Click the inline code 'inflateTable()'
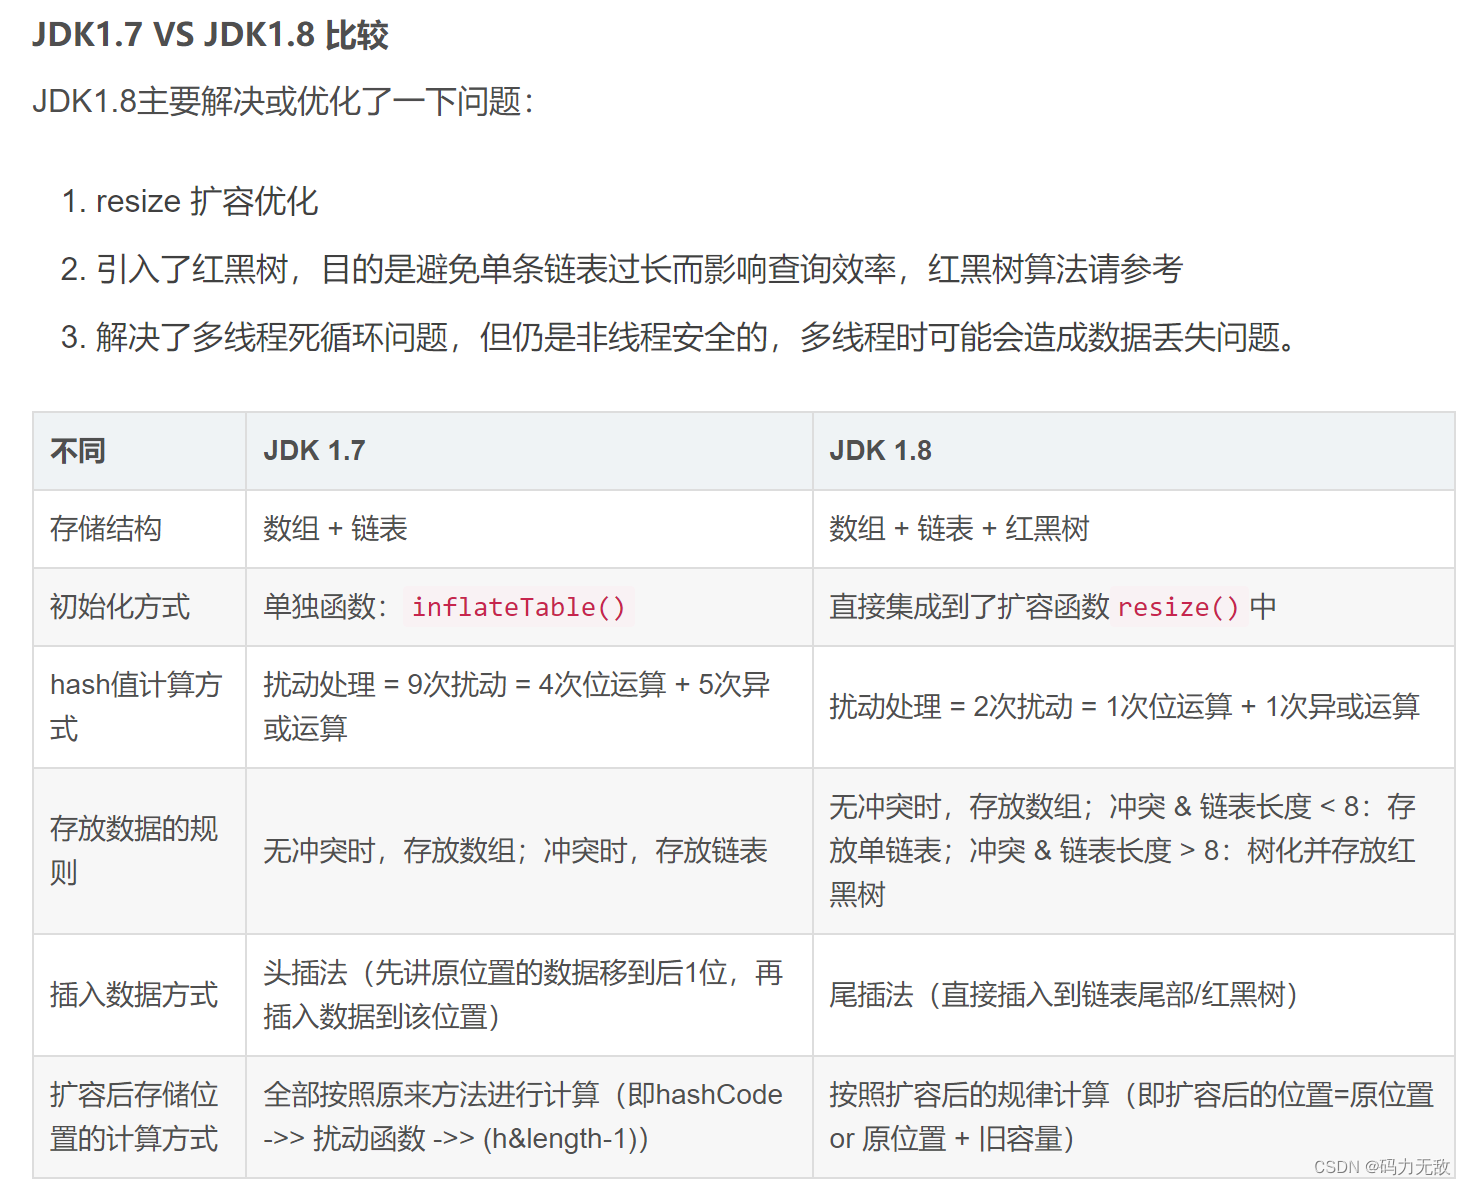Image resolution: width=1466 pixels, height=1185 pixels. pos(518,607)
